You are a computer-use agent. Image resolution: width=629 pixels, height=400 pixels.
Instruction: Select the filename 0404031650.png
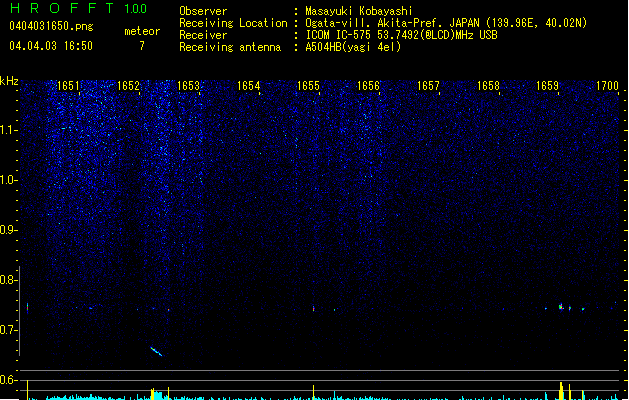point(51,26)
